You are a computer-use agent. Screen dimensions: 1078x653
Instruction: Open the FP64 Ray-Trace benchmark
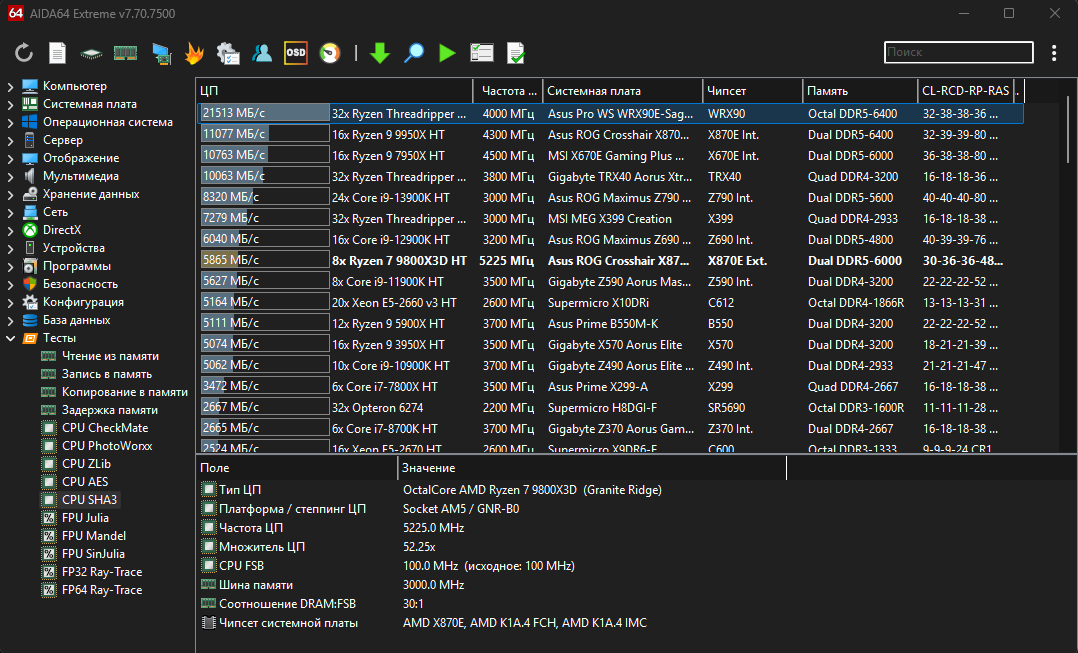click(x=102, y=590)
